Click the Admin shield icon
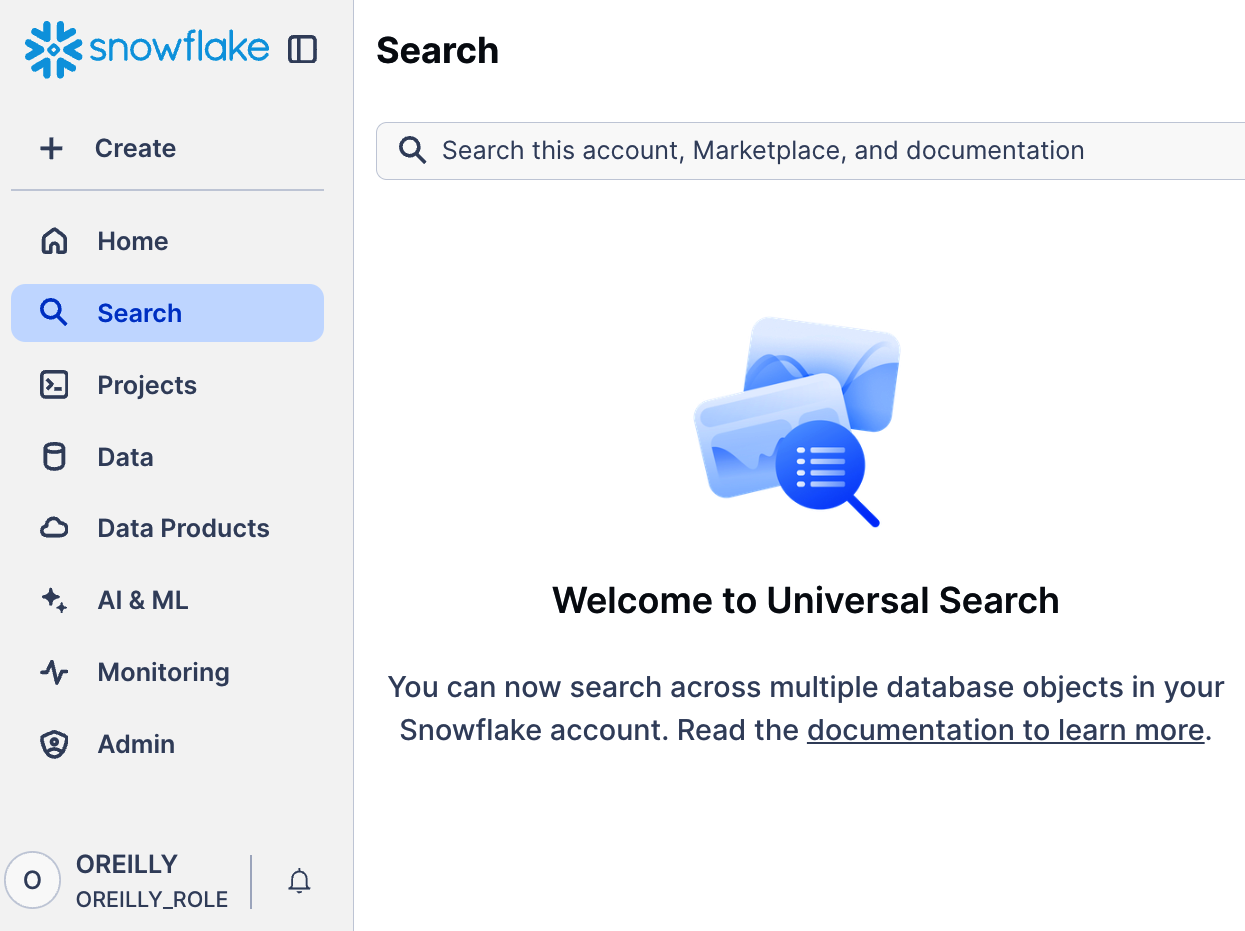 click(x=54, y=744)
